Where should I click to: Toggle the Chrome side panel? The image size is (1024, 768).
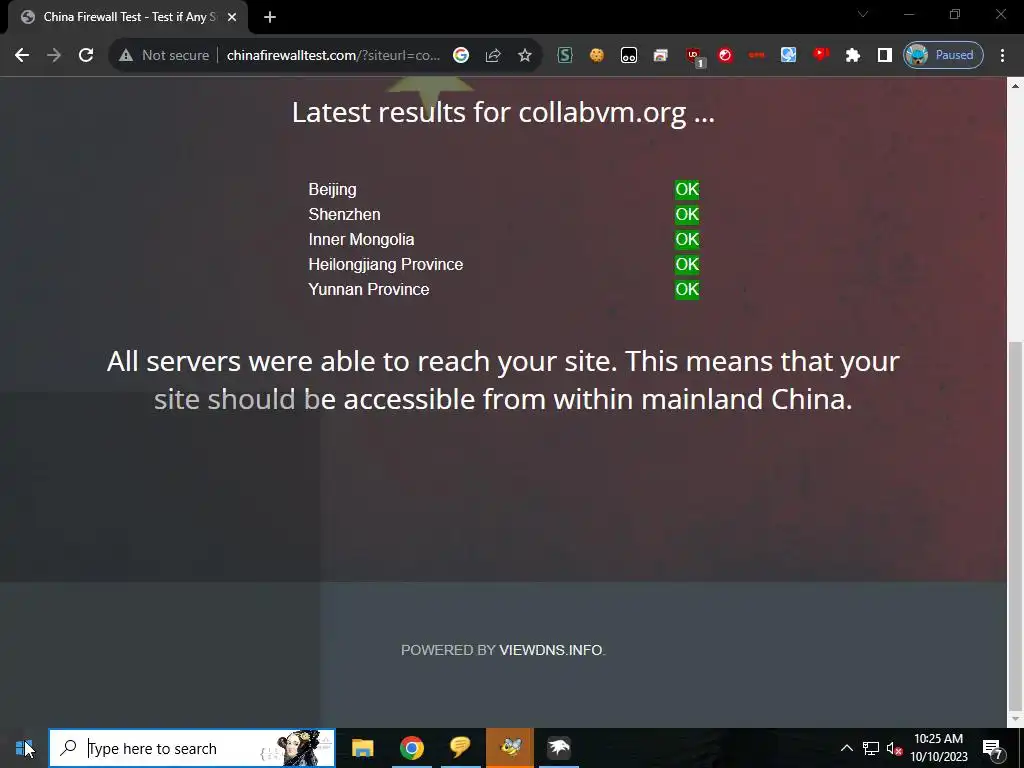[884, 56]
